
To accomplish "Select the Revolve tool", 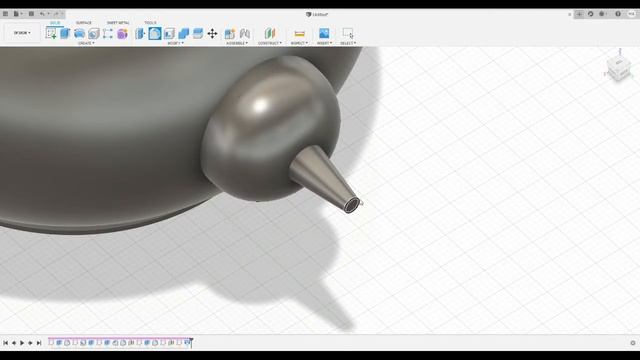I will [79, 33].
